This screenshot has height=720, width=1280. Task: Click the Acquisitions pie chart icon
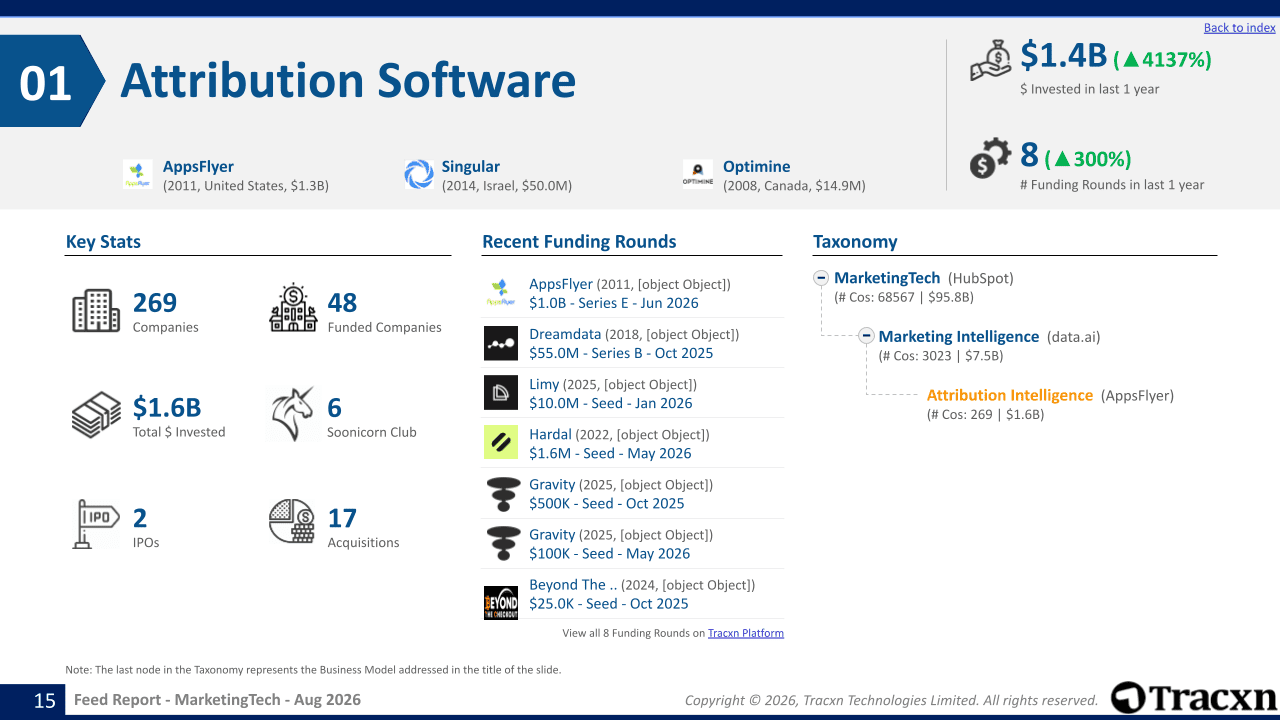pos(293,521)
